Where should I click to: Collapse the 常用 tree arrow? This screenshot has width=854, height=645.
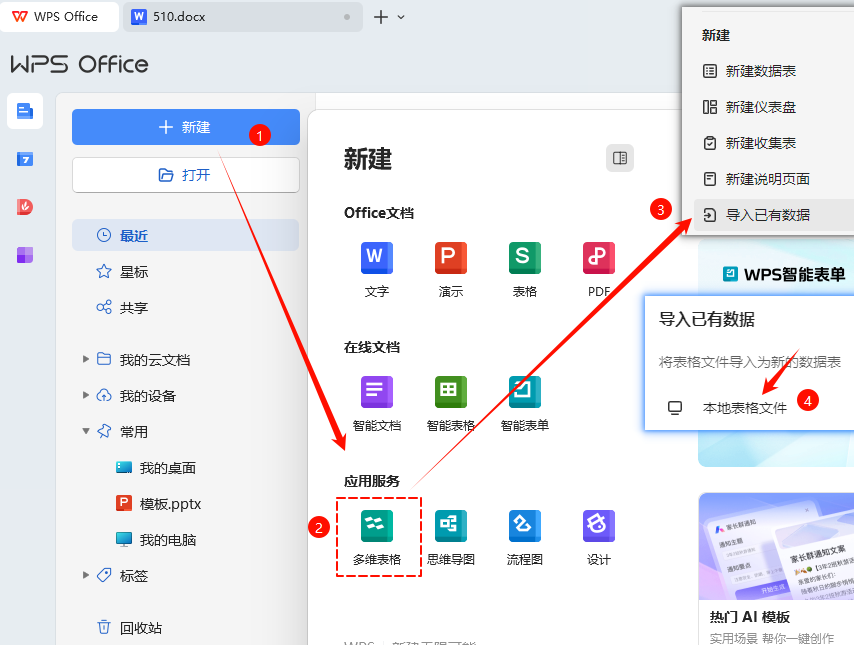[x=86, y=431]
